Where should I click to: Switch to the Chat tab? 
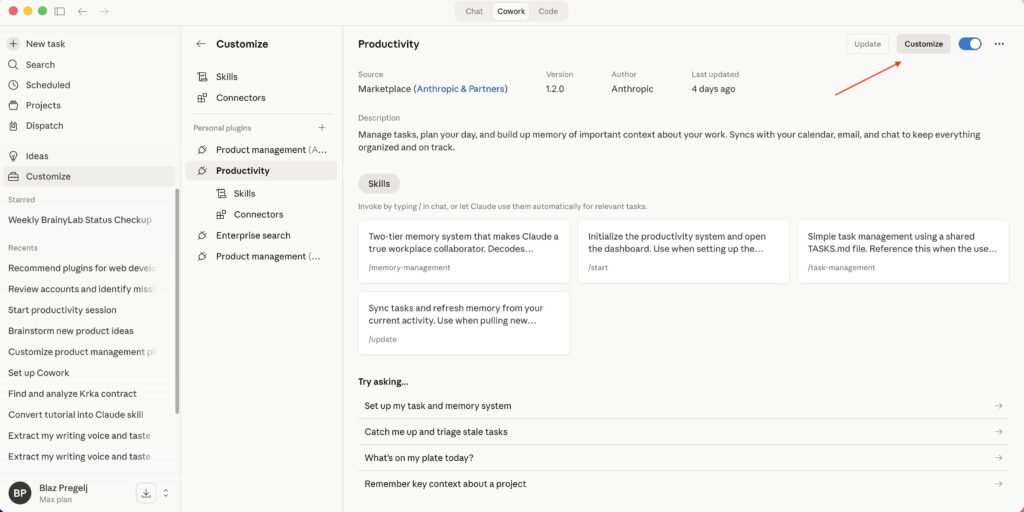(x=474, y=11)
